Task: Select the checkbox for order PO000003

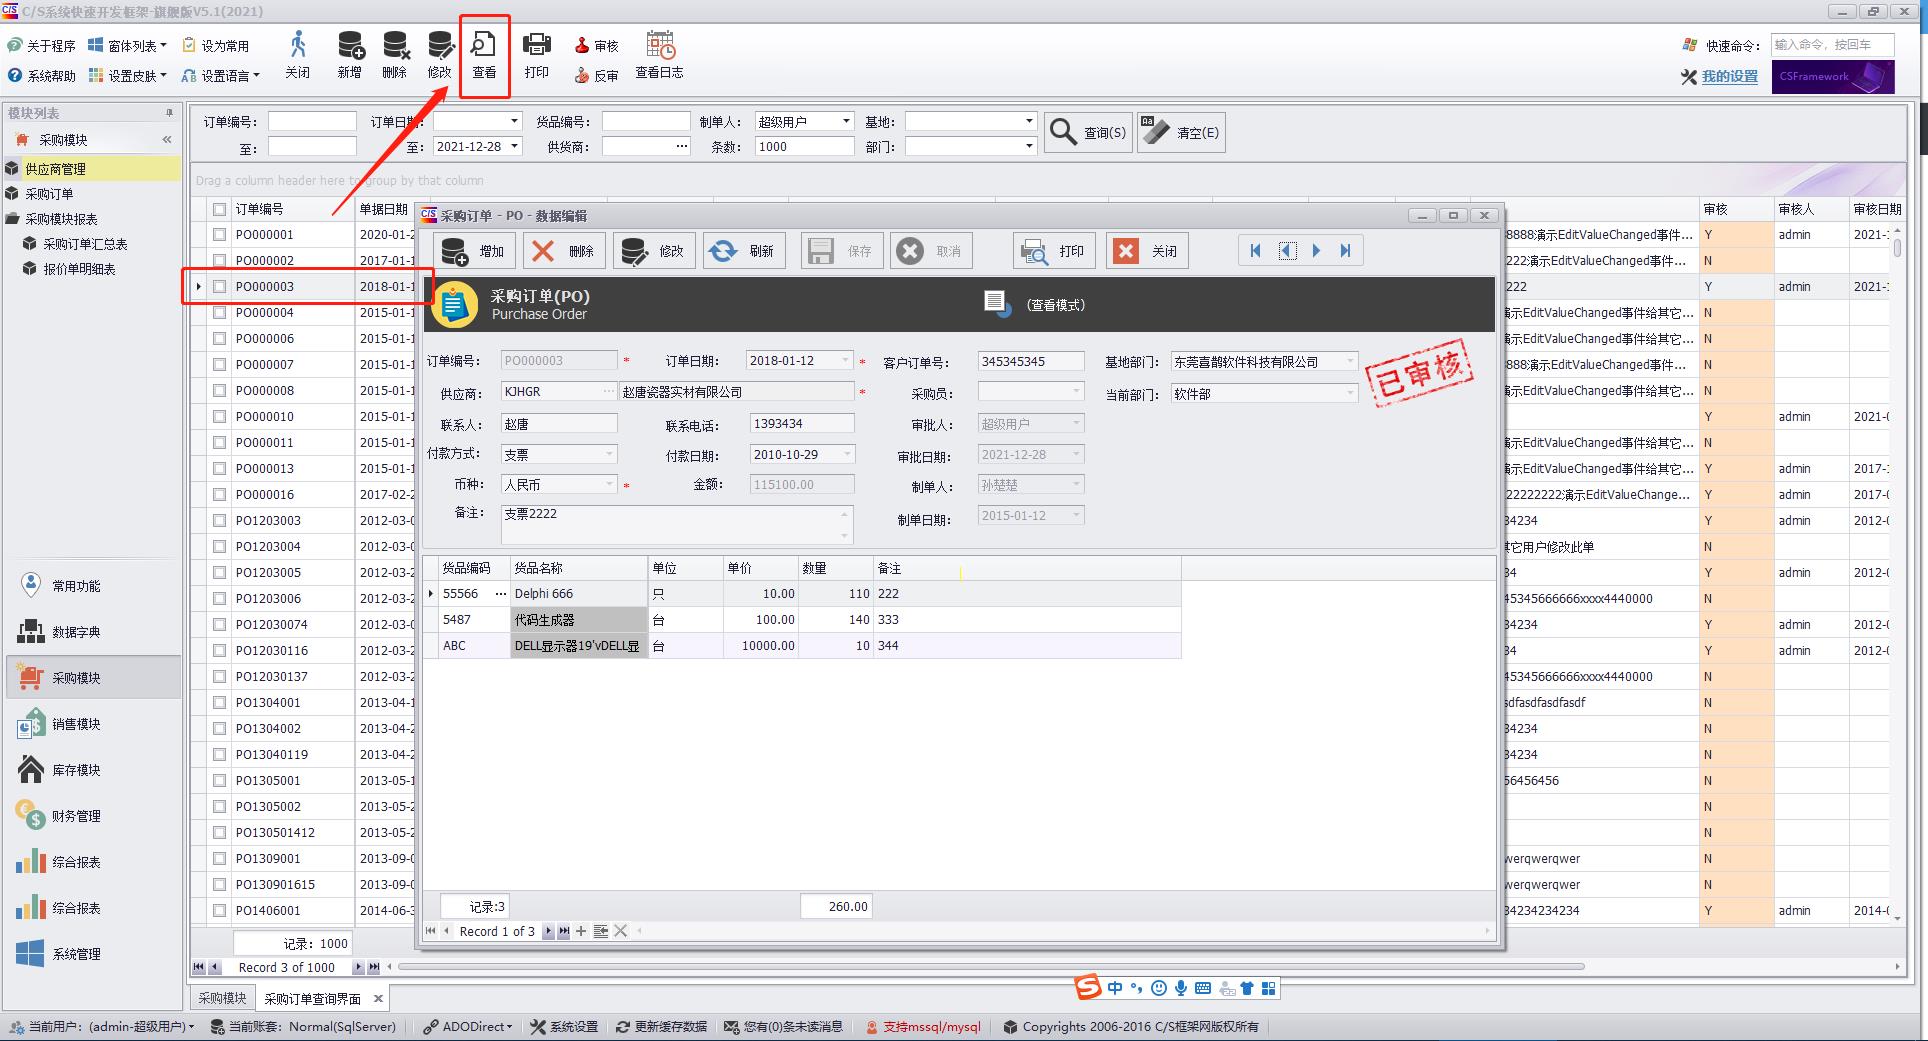Action: [219, 287]
